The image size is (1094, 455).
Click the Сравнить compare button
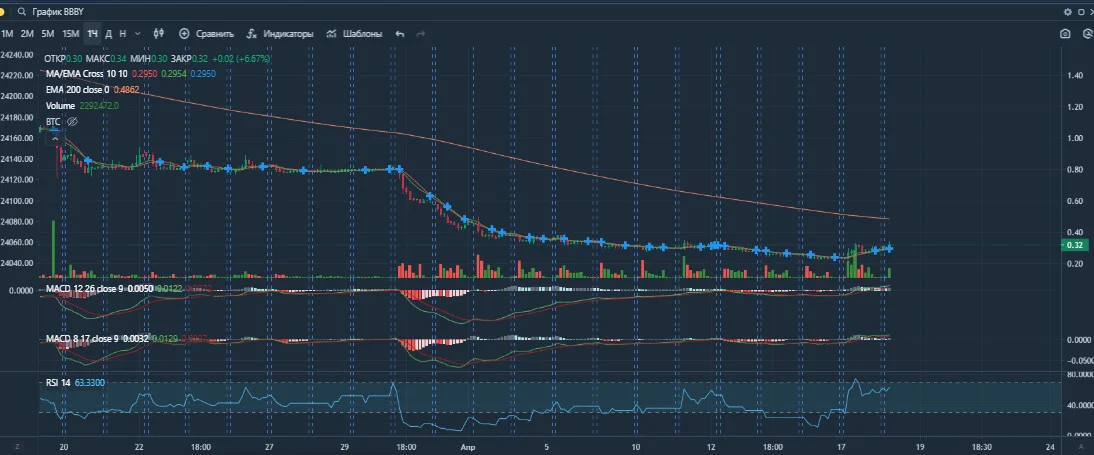207,33
